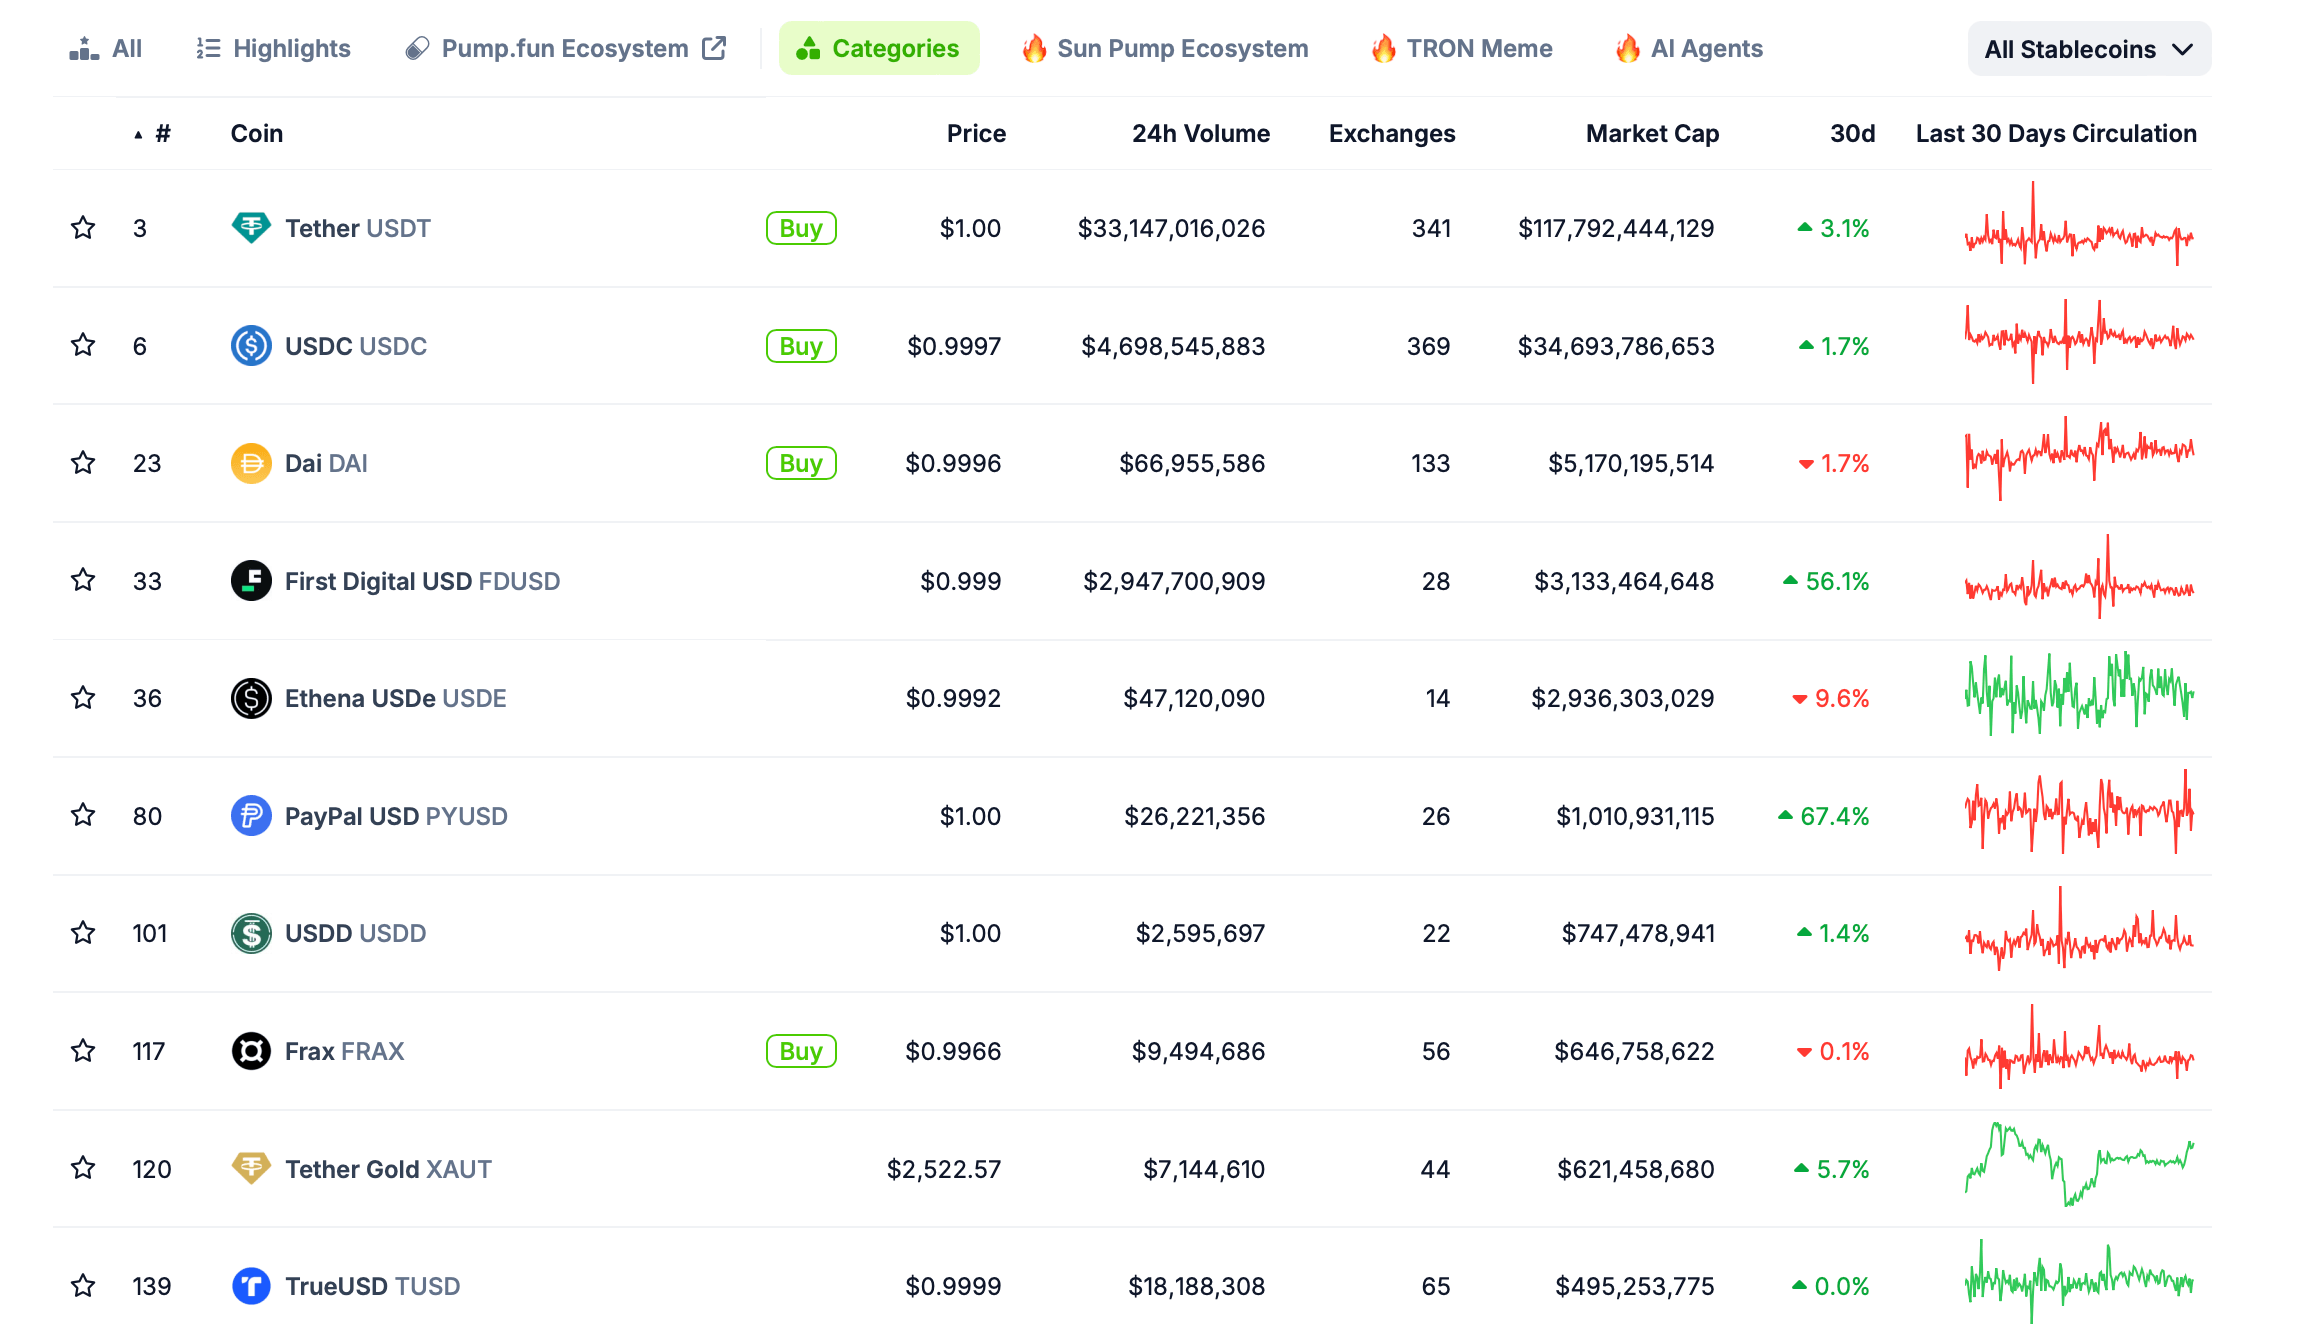The height and width of the screenshot is (1340, 2300).
Task: Sort by Exchanges column header
Action: coord(1392,134)
